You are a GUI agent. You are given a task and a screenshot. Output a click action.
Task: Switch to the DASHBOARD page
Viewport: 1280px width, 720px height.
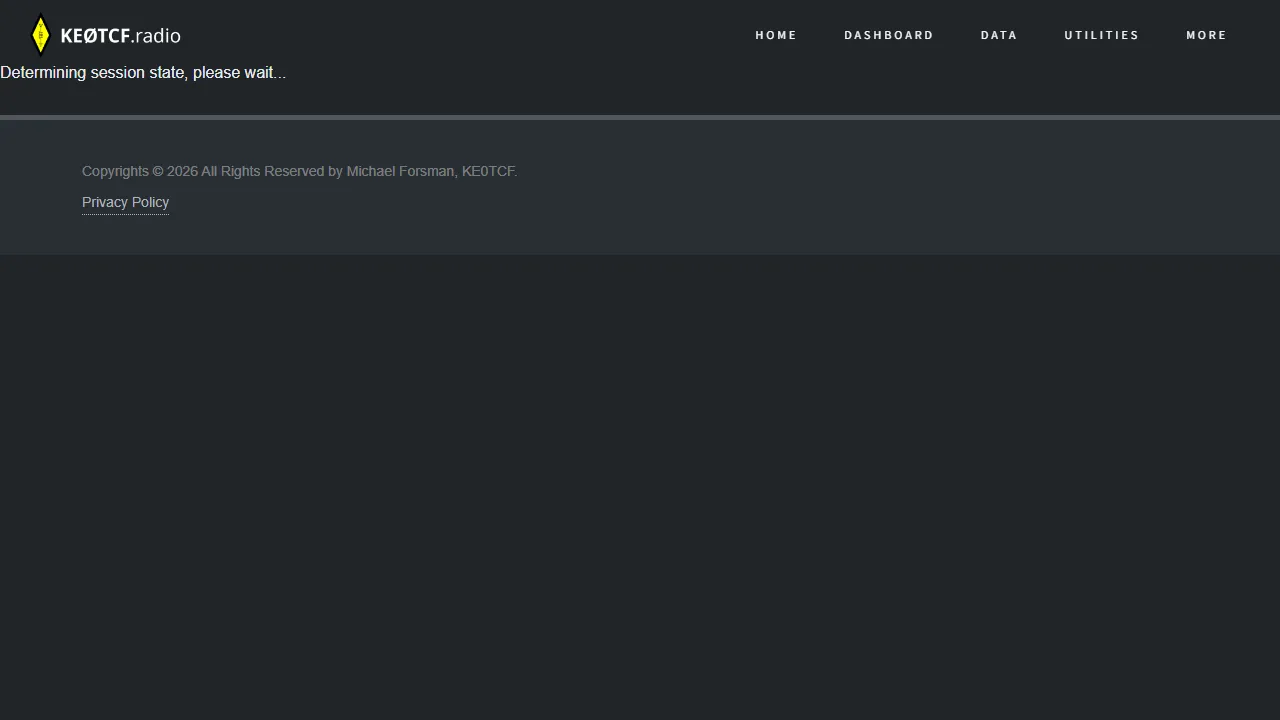point(888,35)
